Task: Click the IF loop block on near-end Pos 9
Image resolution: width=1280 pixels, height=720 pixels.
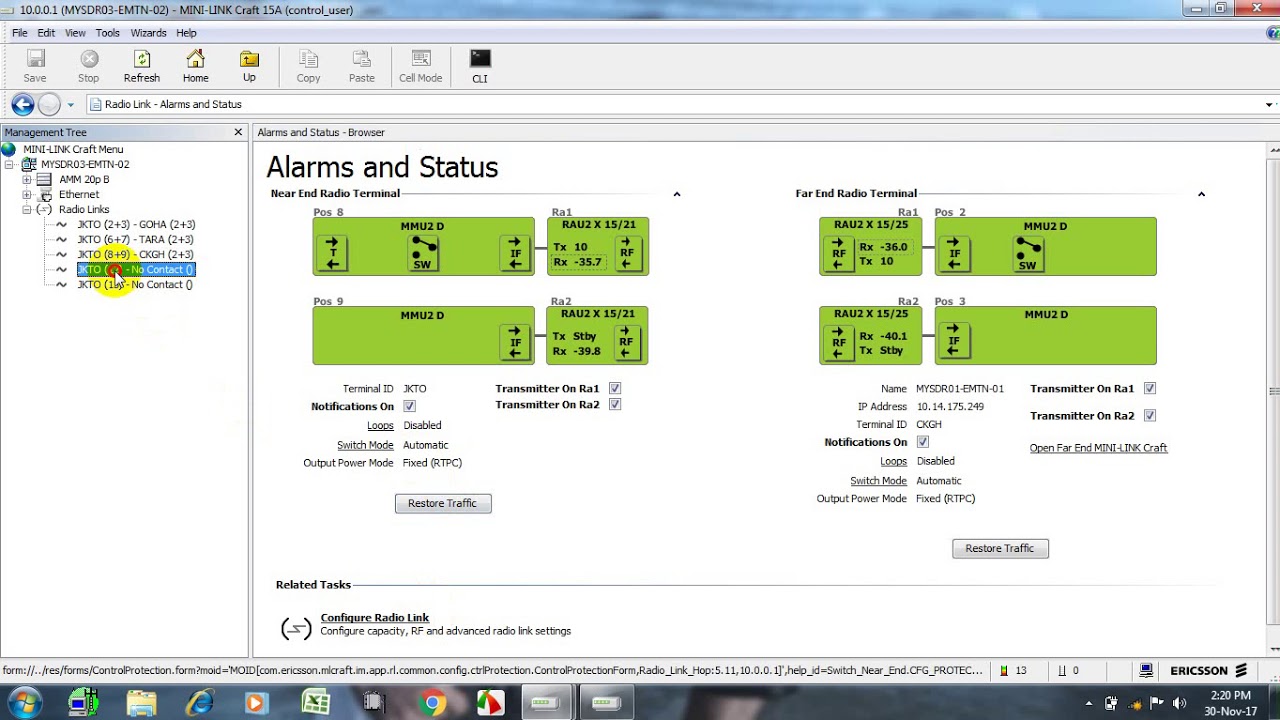Action: point(515,342)
